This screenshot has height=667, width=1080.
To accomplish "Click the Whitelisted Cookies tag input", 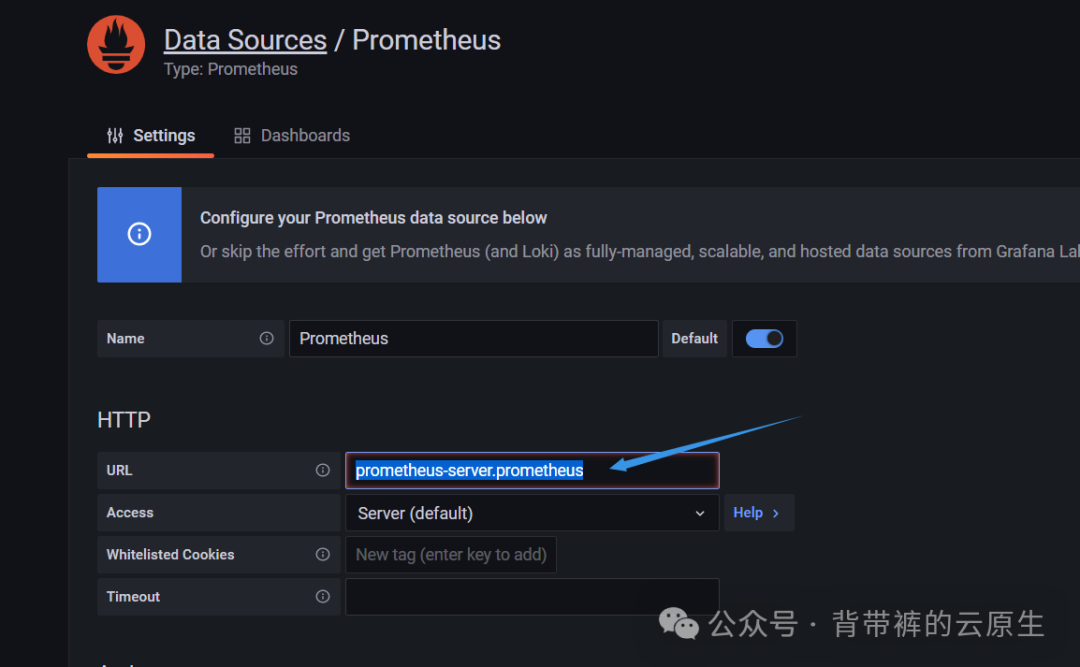I will [x=451, y=554].
